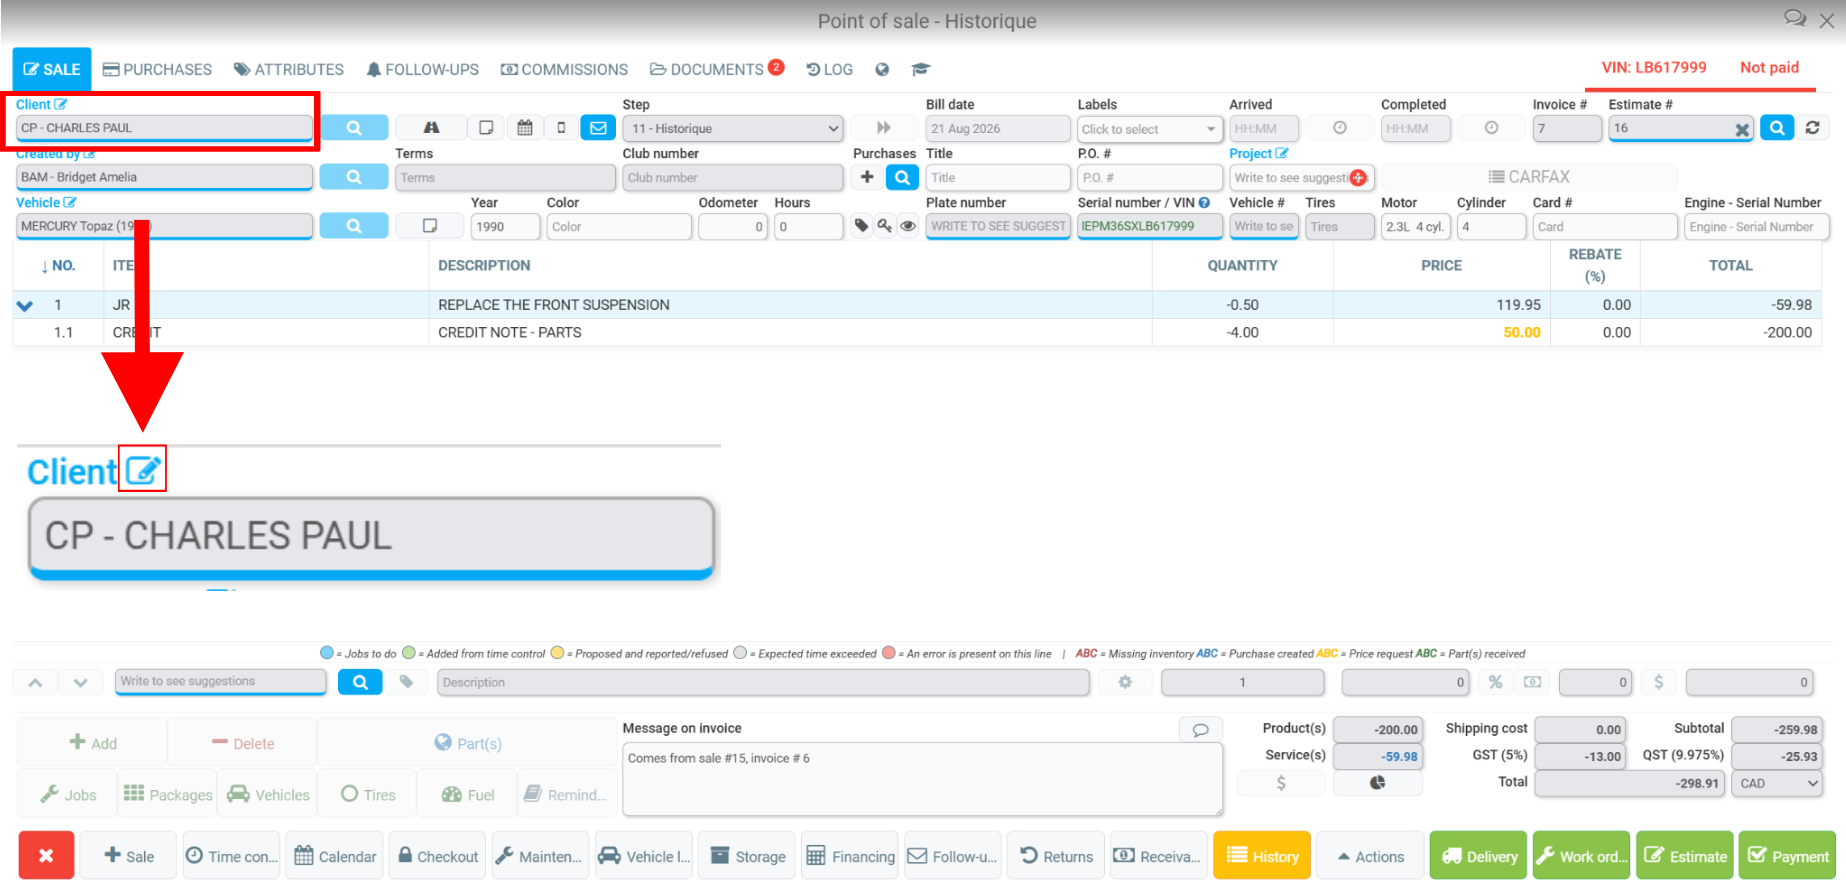Click the Bill date field
This screenshot has height=886, width=1846.
[998, 129]
